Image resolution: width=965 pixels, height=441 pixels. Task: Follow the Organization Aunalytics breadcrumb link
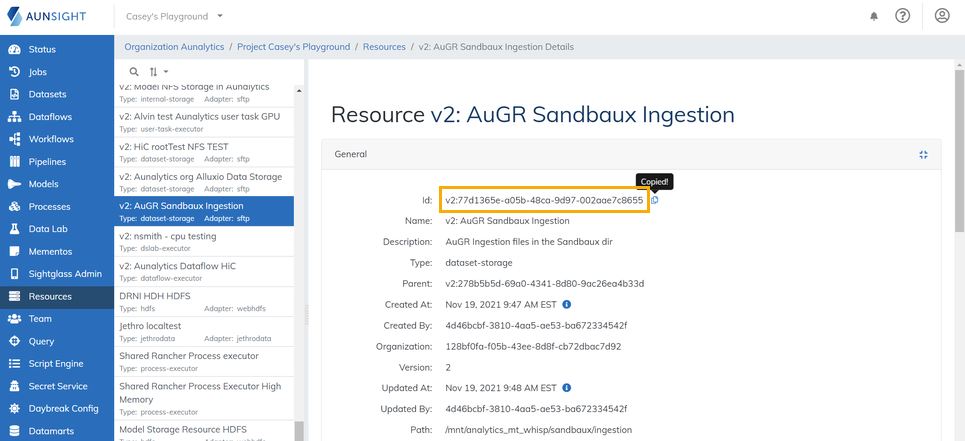coord(174,47)
